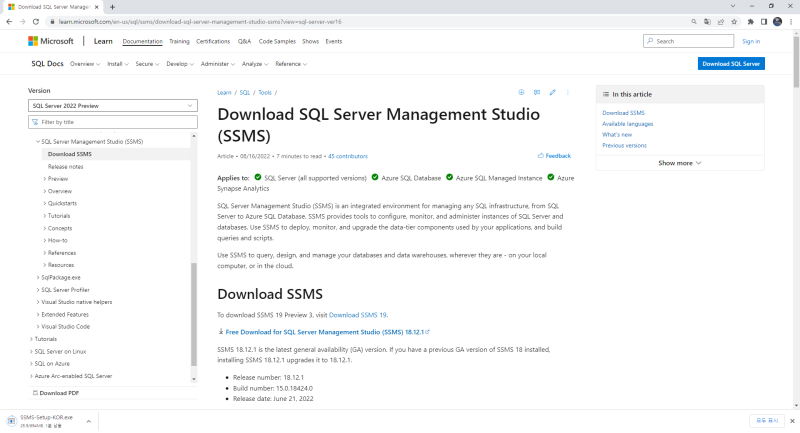Viewport: 800px width, 433px height.
Task: Open the Code Samples tab
Action: point(277,41)
